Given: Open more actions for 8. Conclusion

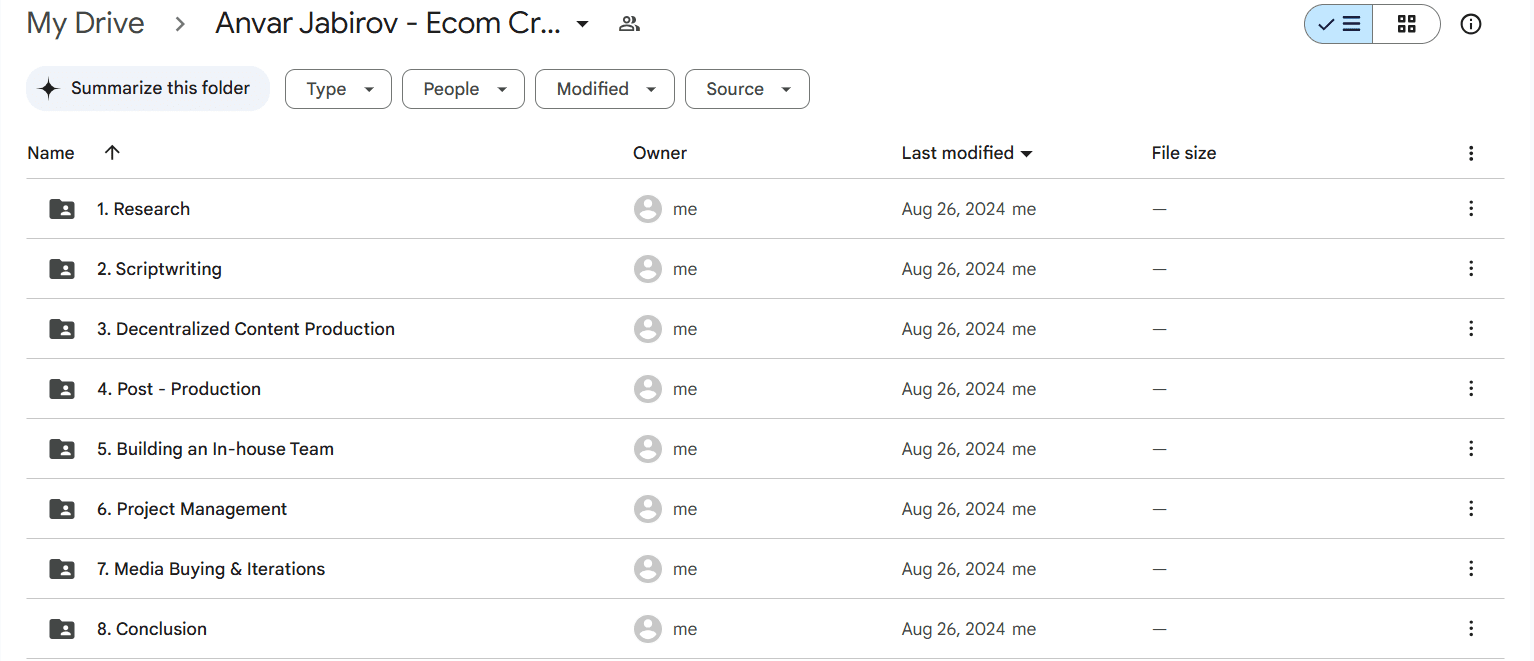Looking at the screenshot, I should tap(1471, 629).
